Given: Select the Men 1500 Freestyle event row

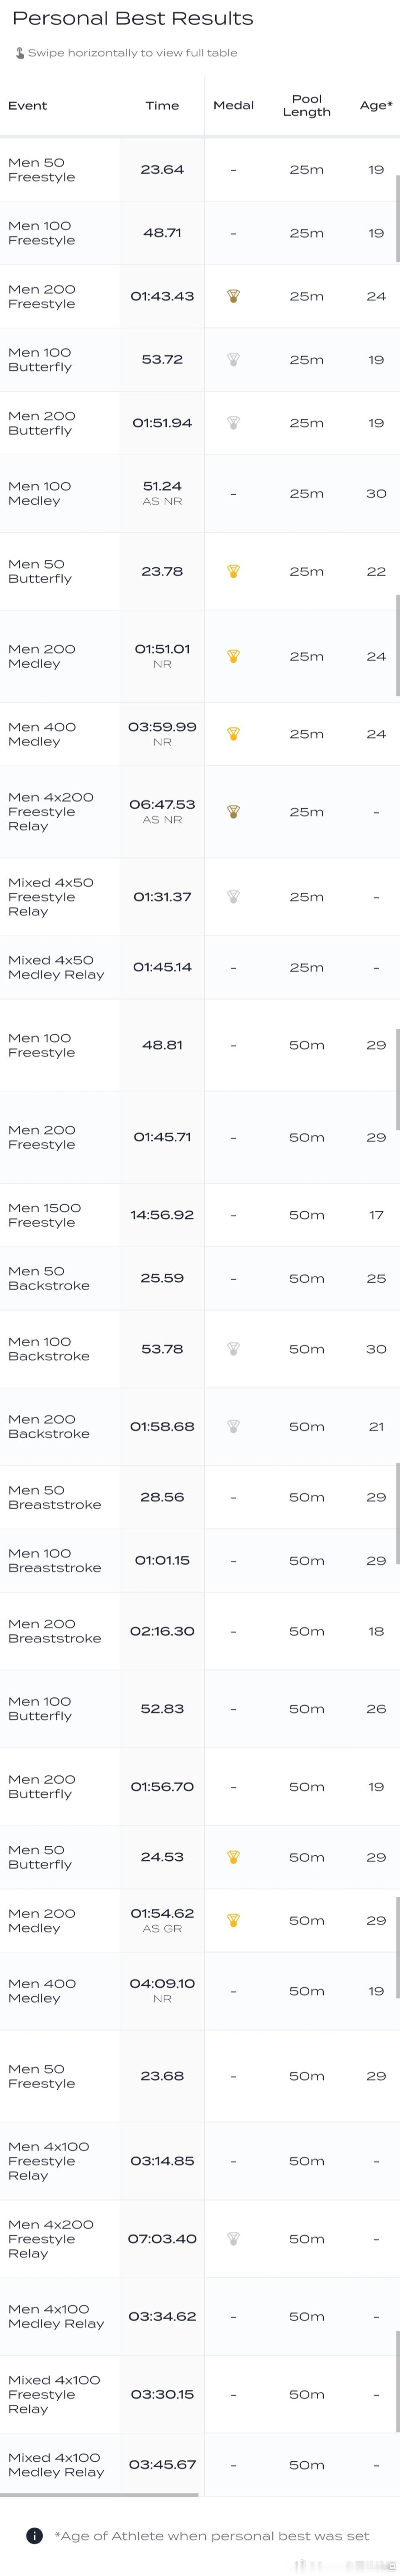Looking at the screenshot, I should 200,1215.
